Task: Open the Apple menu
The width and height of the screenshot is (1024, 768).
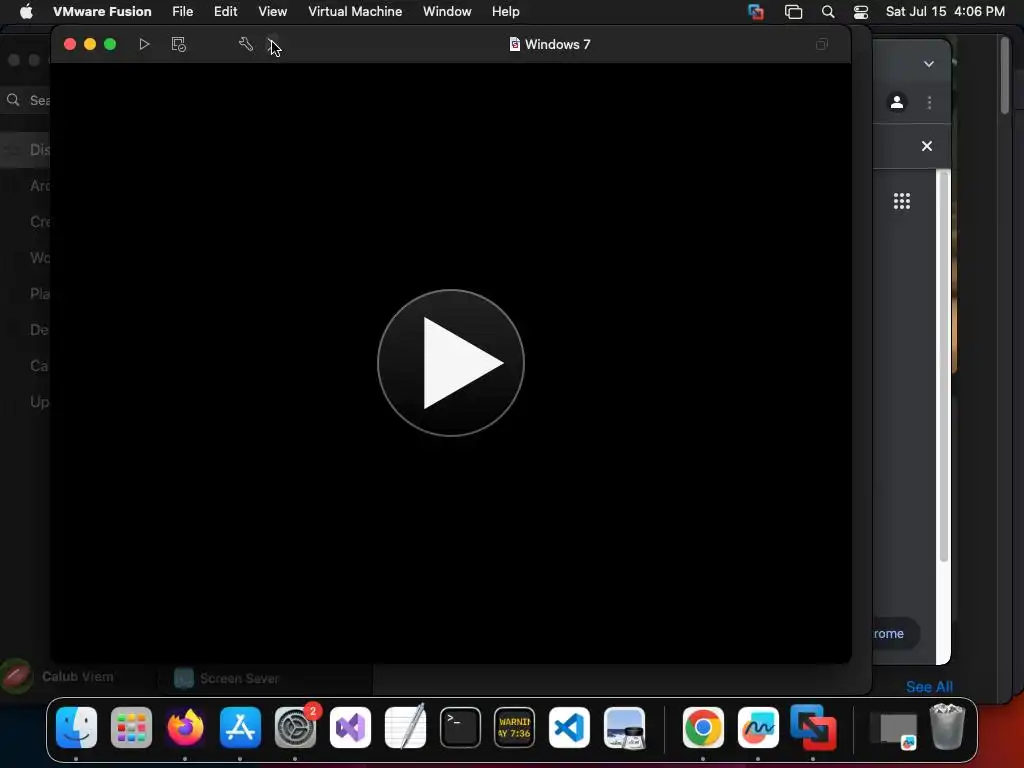Action: click(26, 11)
